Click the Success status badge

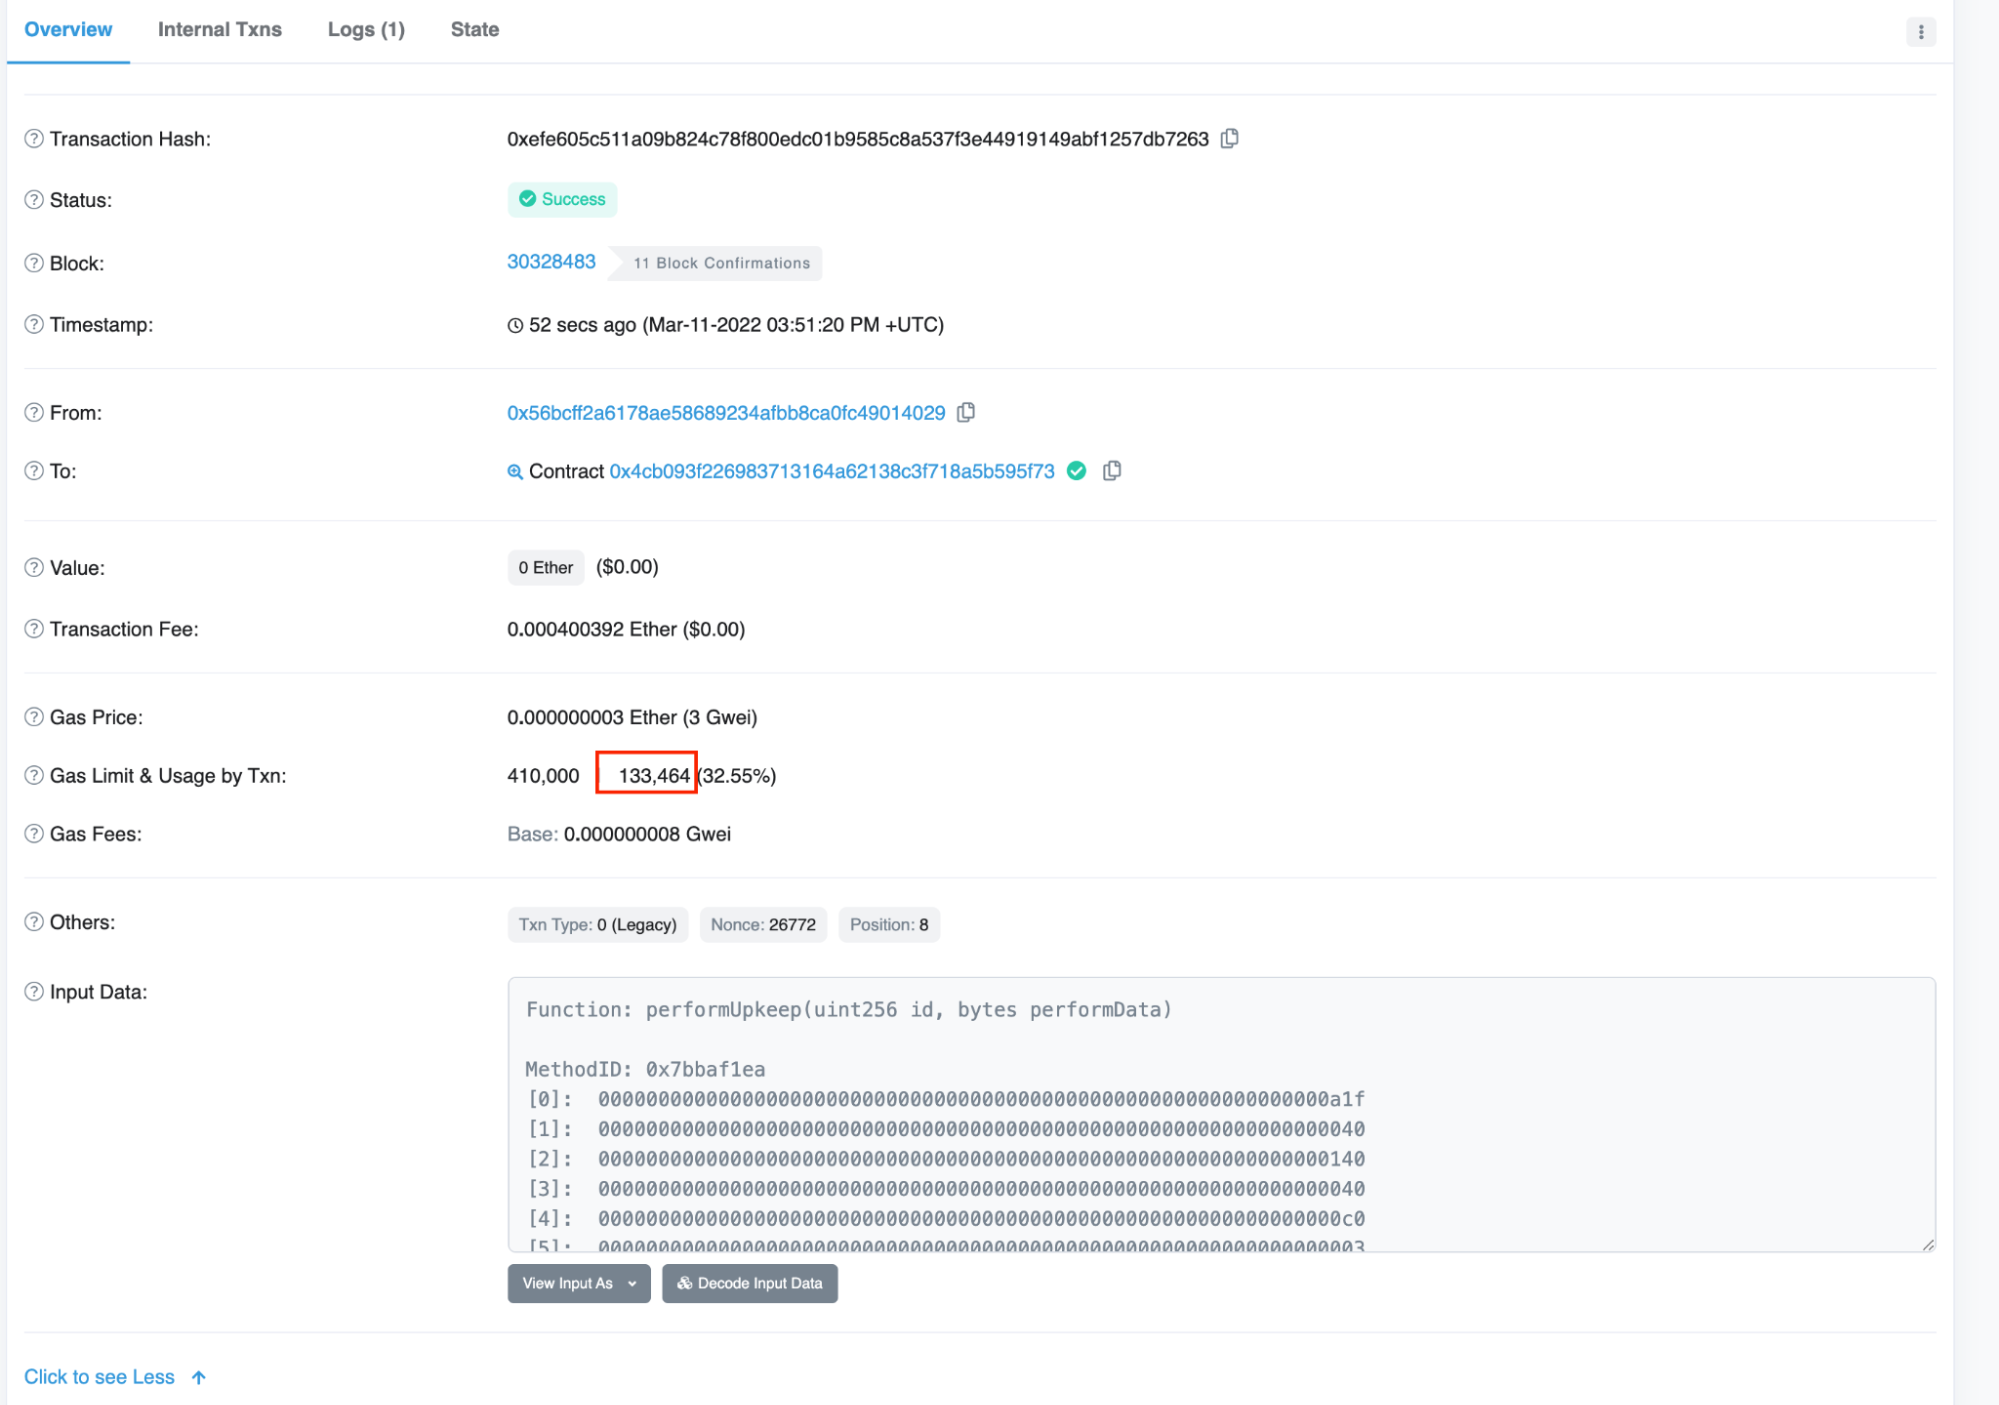[x=562, y=199]
